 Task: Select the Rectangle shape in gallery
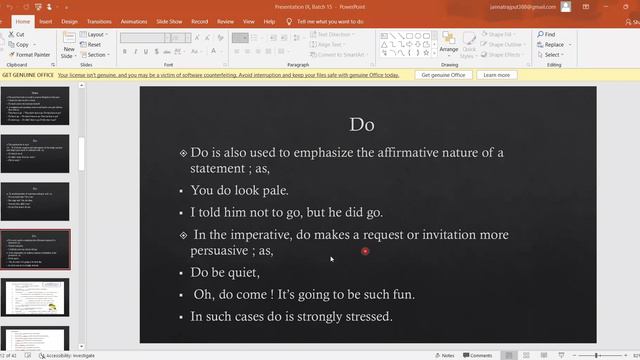coord(409,36)
